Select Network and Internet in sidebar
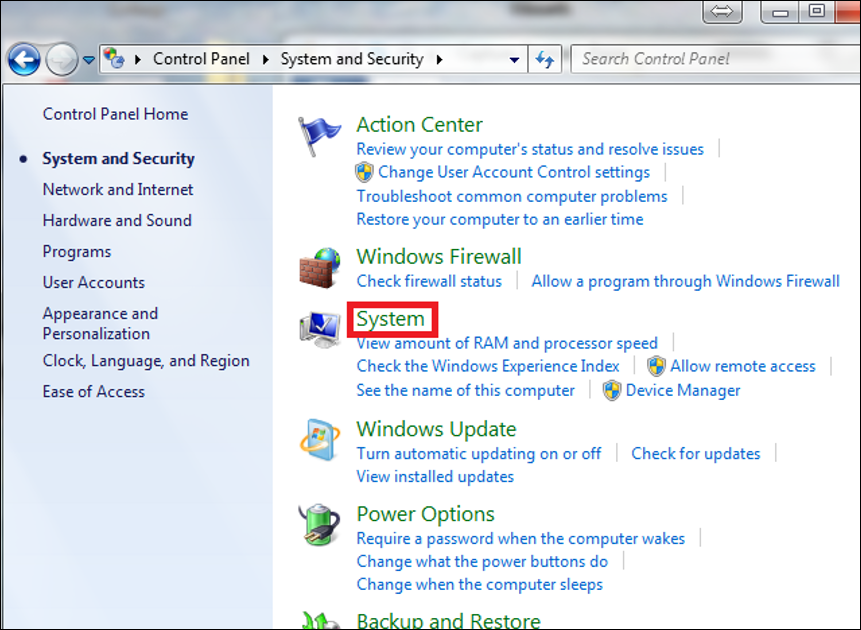The width and height of the screenshot is (861, 630). coord(118,189)
